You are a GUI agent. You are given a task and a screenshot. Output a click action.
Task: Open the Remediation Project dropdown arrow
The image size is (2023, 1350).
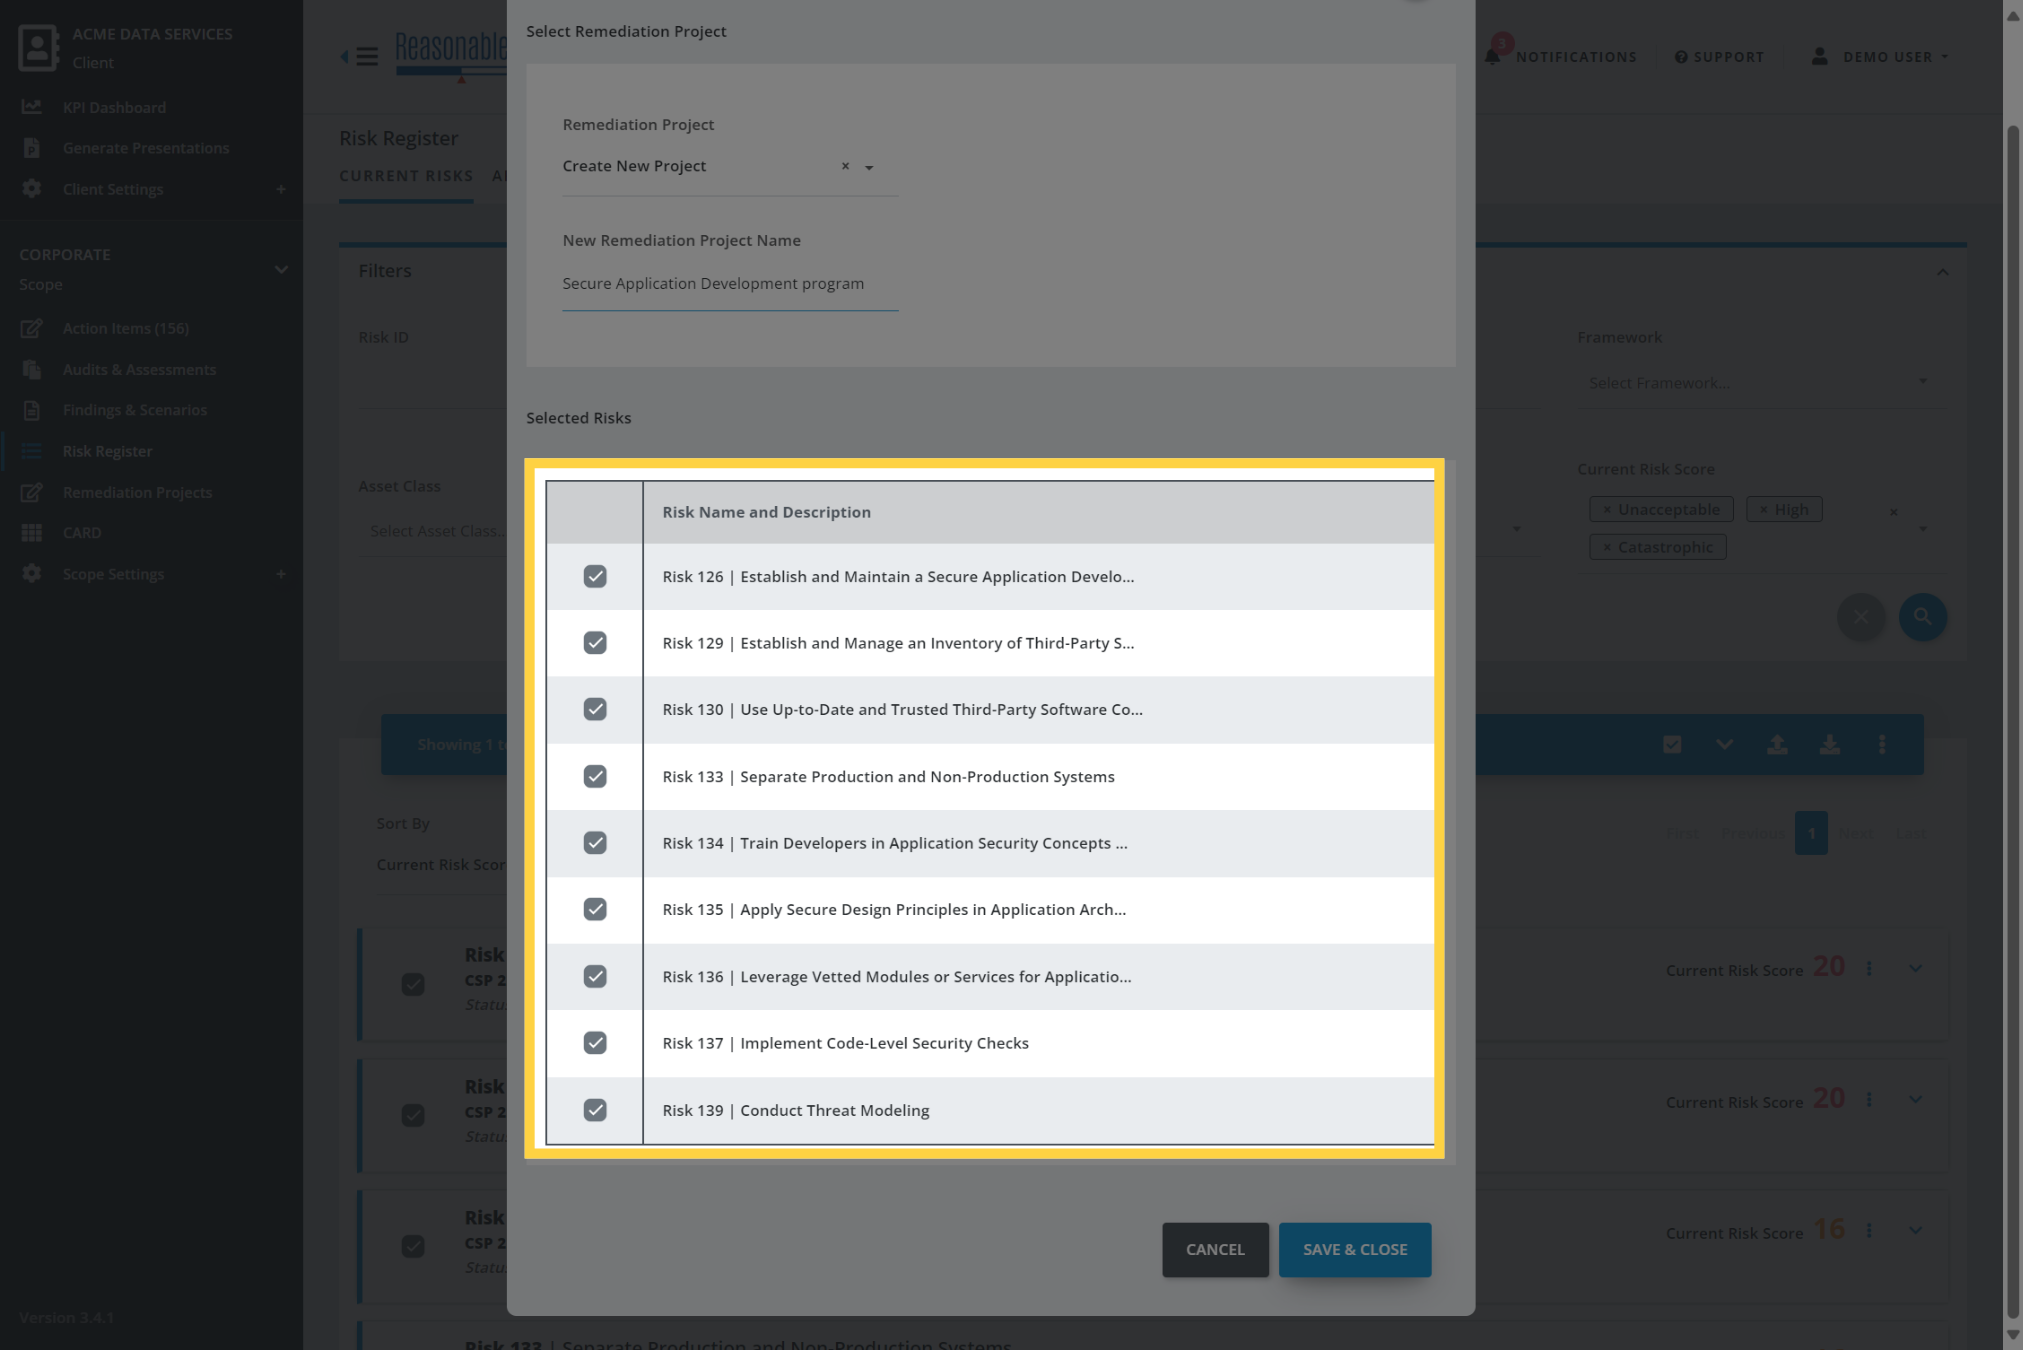pos(869,168)
